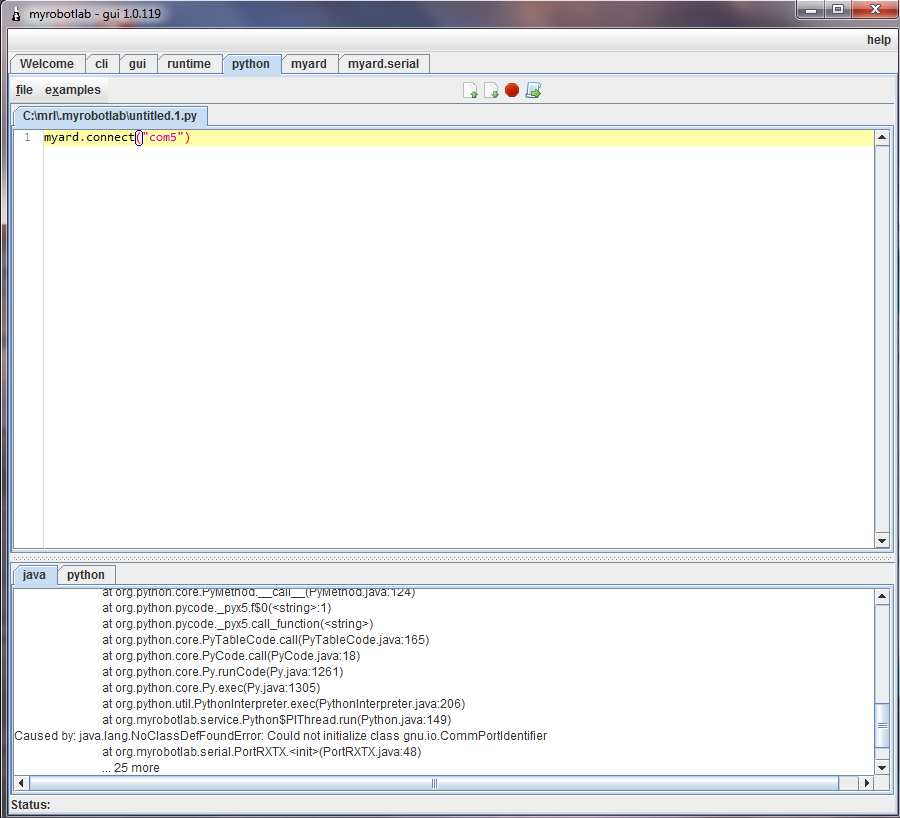The height and width of the screenshot is (818, 900).
Task: Click the "_pyx5.call_function" stack trace line
Action: pyautogui.click(x=238, y=623)
